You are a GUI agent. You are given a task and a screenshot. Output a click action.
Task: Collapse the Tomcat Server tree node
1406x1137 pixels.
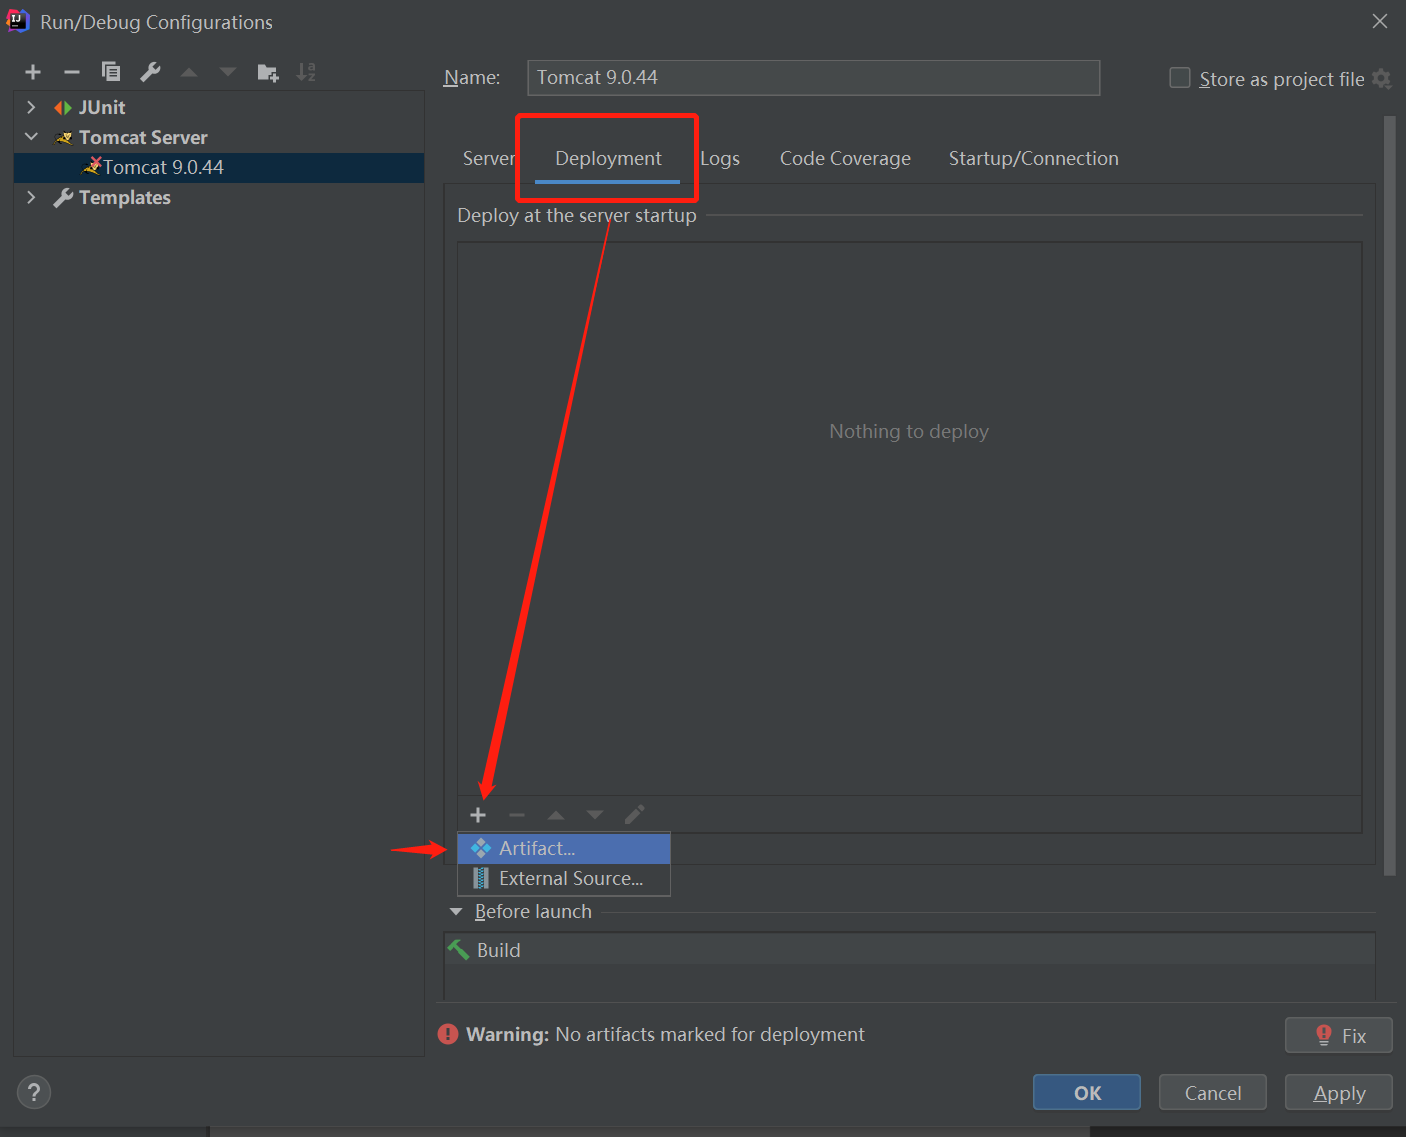point(31,137)
